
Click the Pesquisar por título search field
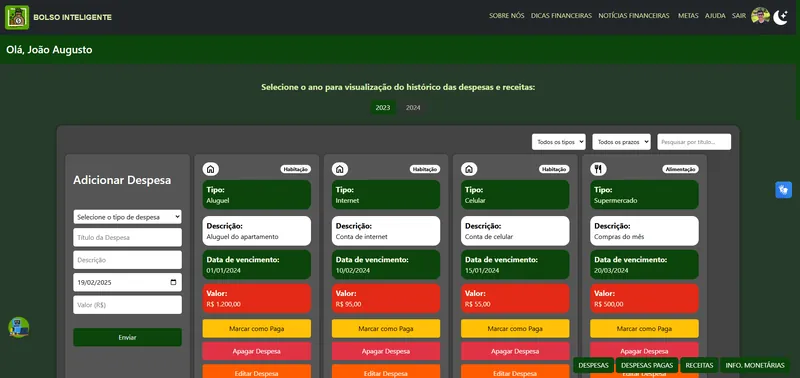pyautogui.click(x=694, y=142)
